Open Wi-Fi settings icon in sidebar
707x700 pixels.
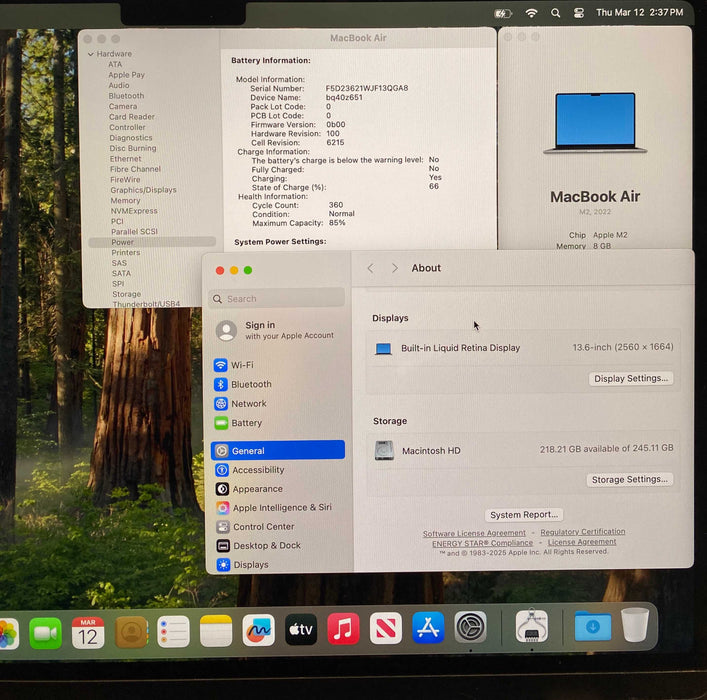pos(220,365)
